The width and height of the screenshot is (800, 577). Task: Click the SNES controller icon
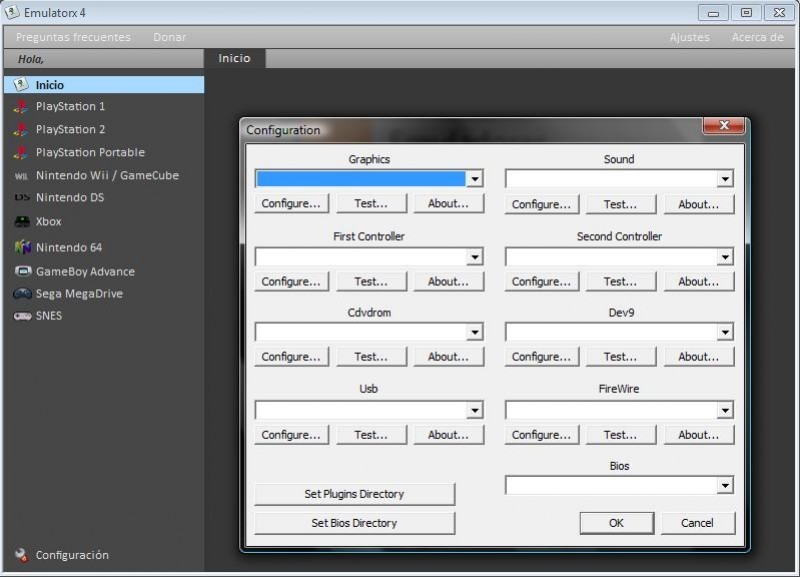tap(22, 316)
